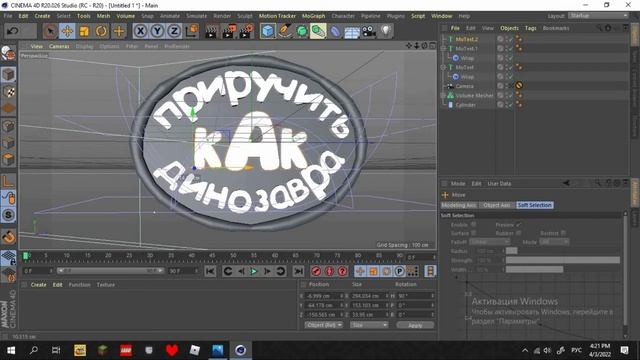Click Record Active Objects red button
The image size is (640, 360).
click(x=316, y=271)
